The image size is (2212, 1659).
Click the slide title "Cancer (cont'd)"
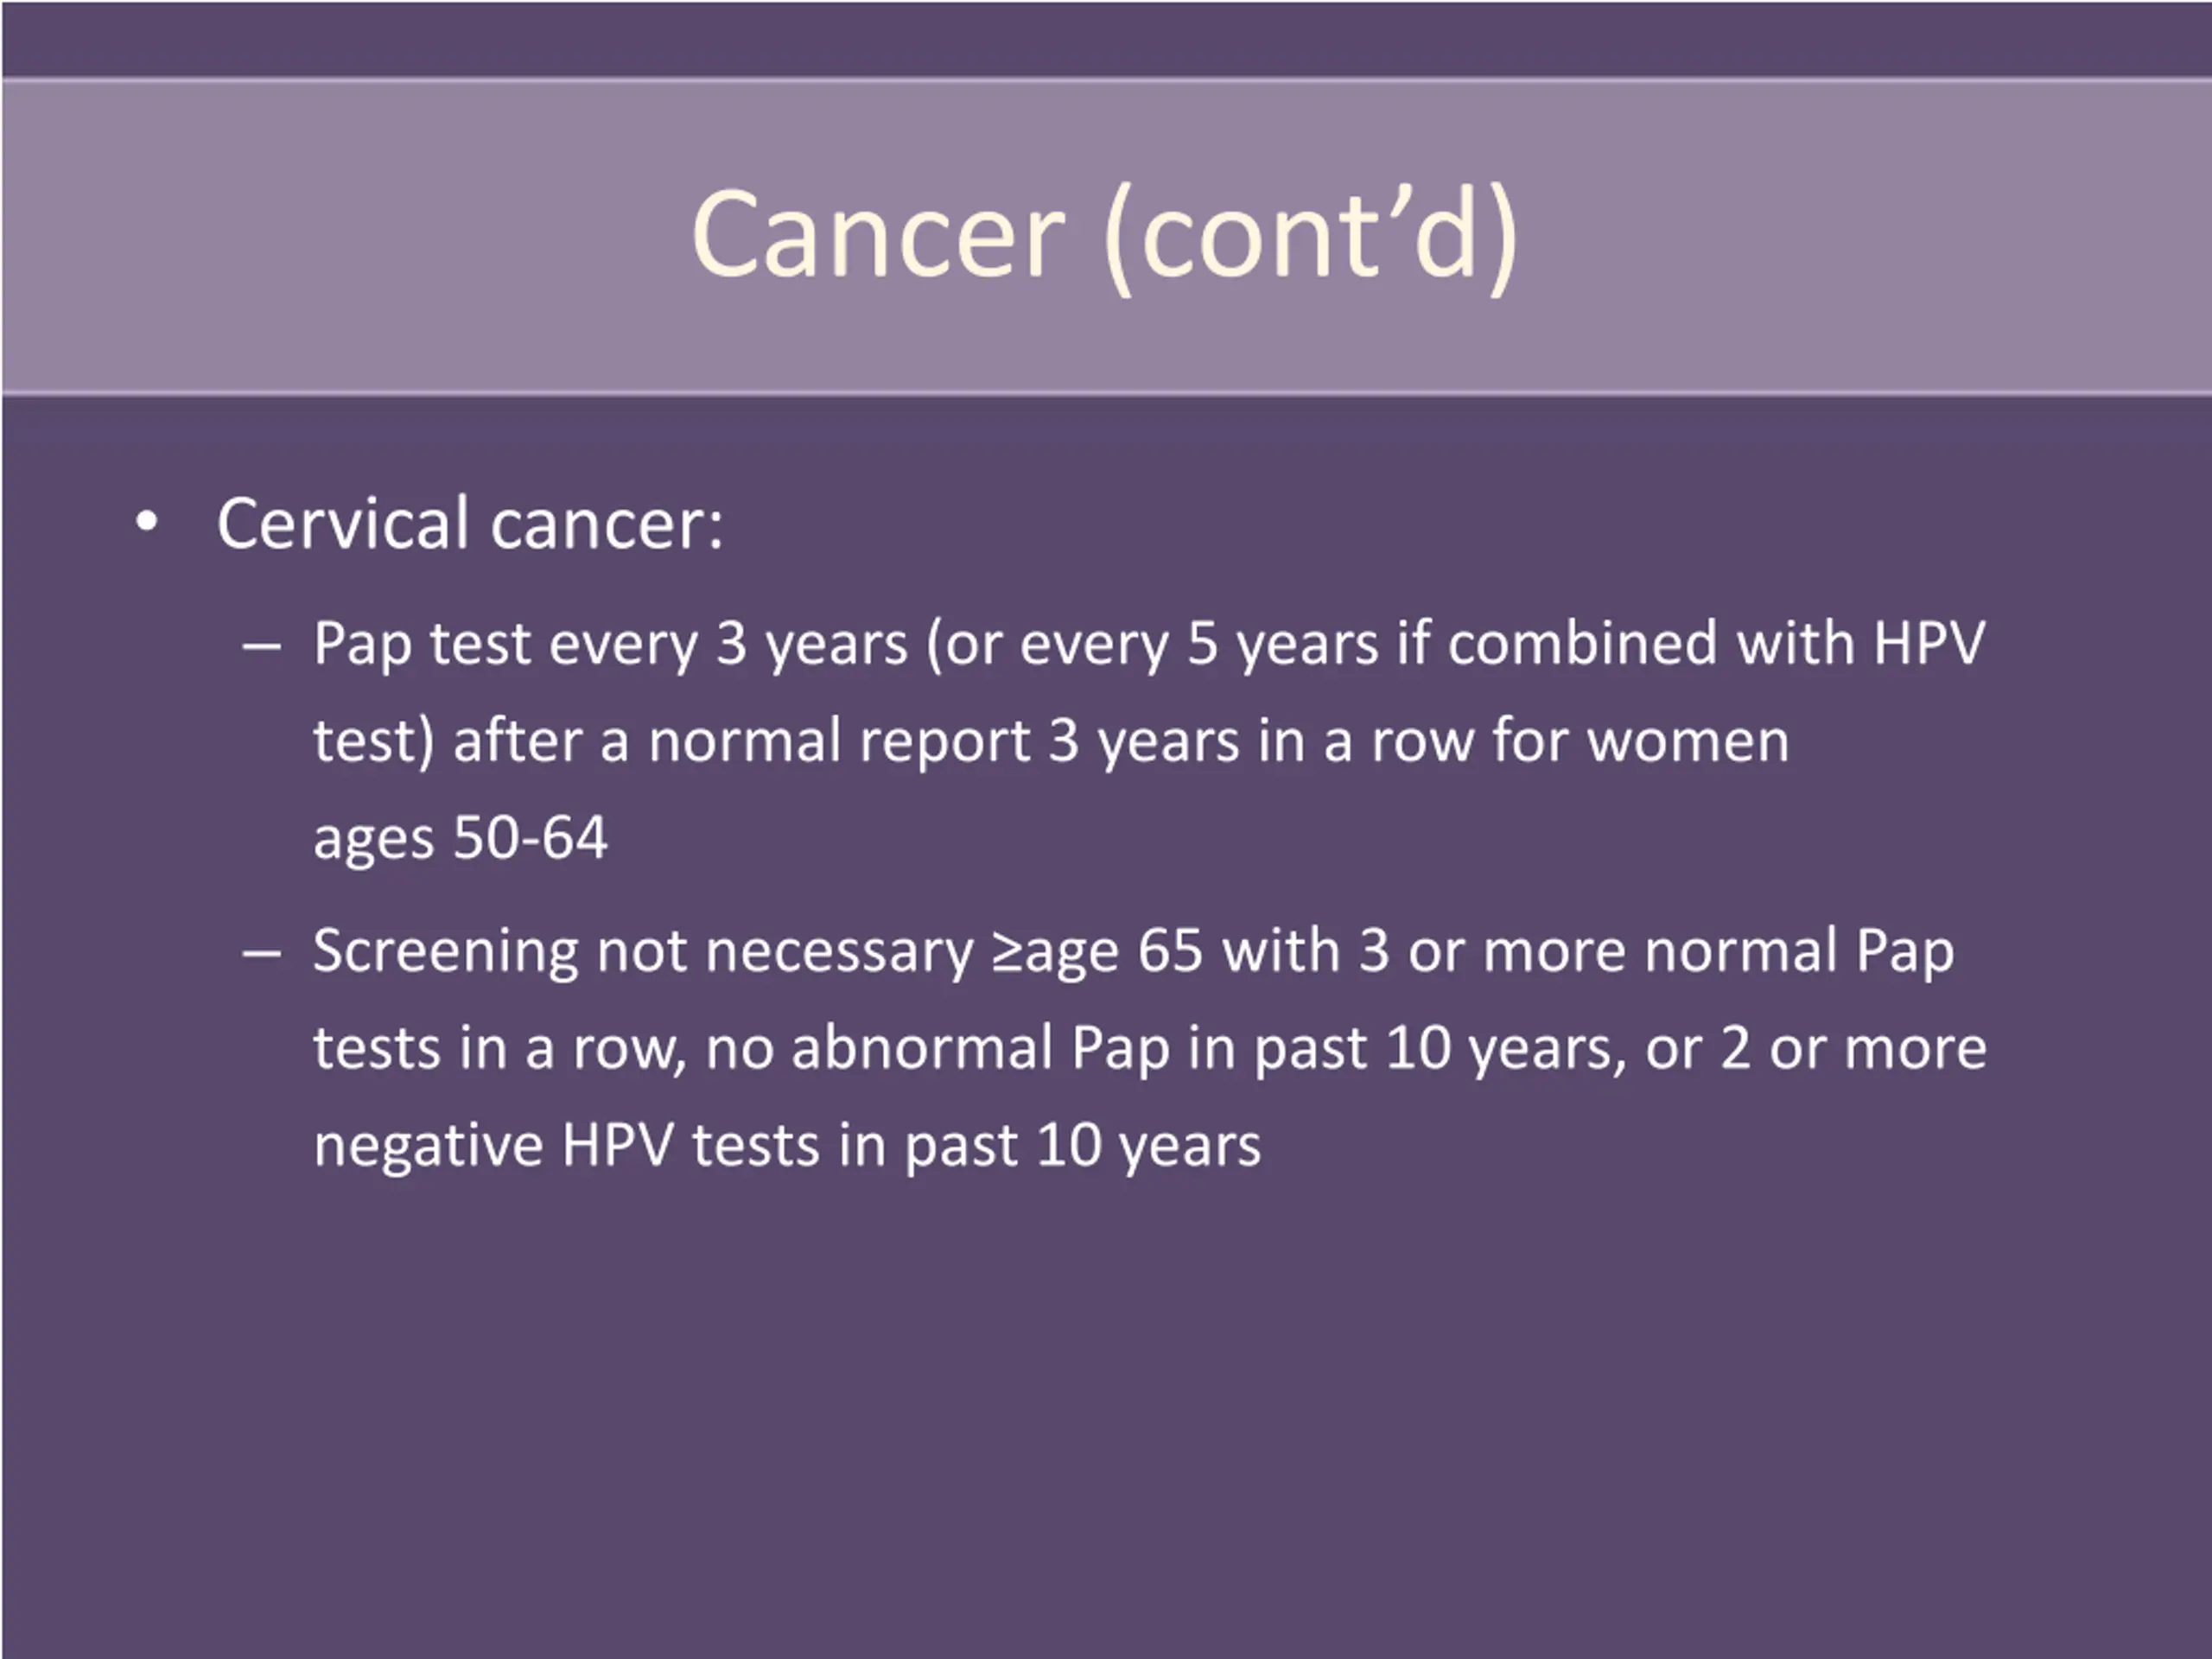coord(1105,236)
